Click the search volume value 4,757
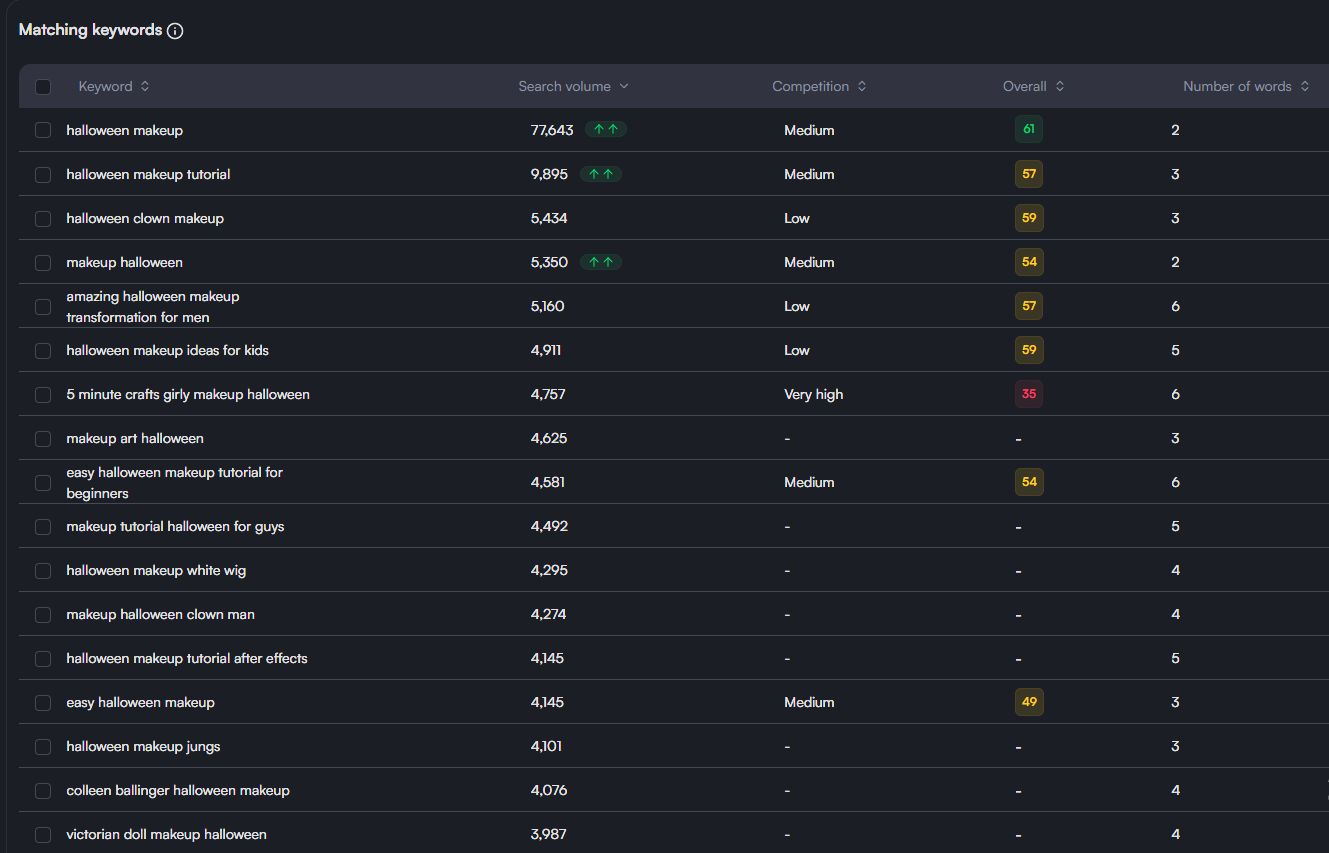Viewport: 1329px width, 853px height. [548, 395]
